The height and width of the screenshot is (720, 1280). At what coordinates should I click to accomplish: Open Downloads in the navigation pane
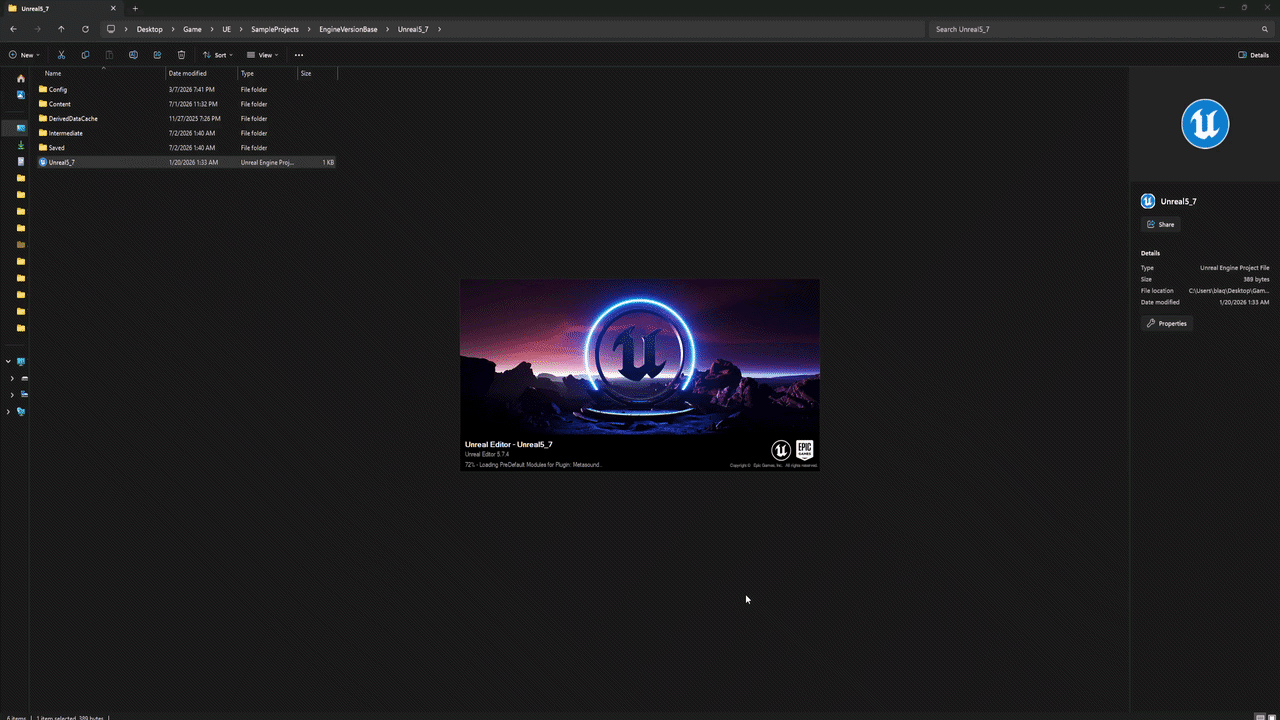(21, 145)
